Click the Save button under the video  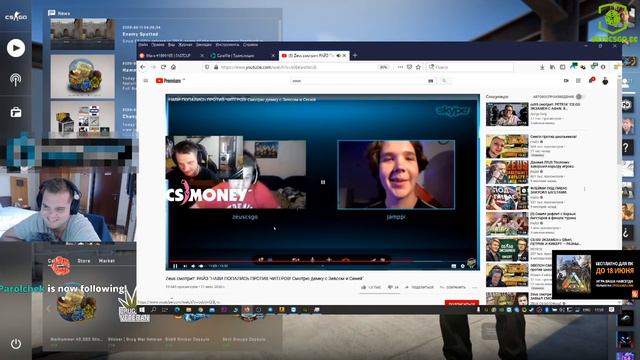(453, 287)
